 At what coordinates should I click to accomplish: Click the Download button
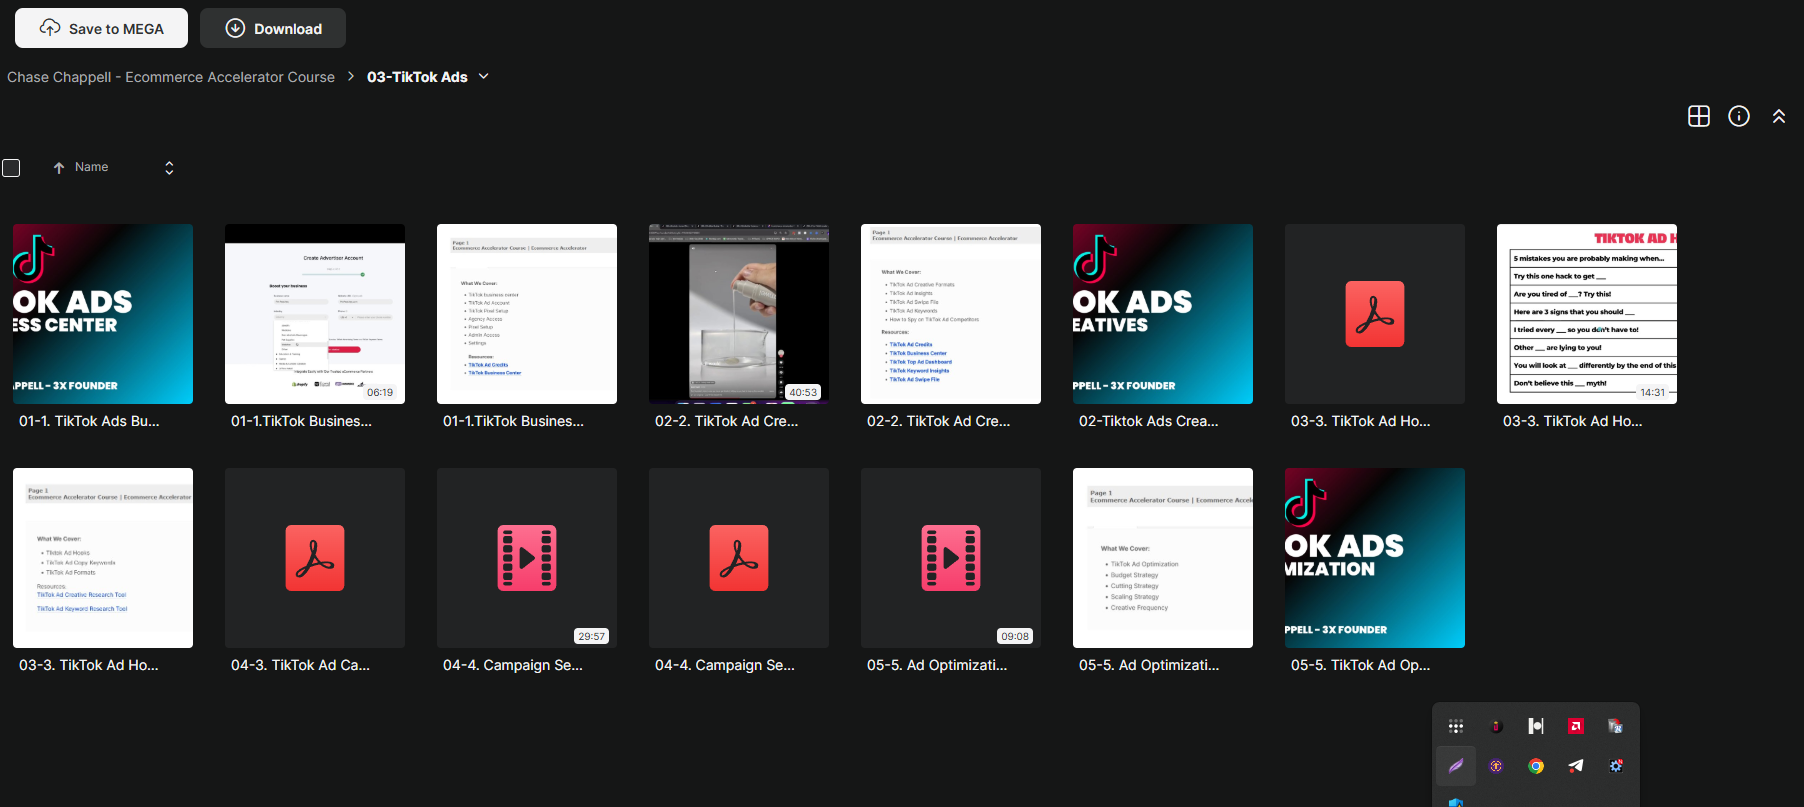273,28
